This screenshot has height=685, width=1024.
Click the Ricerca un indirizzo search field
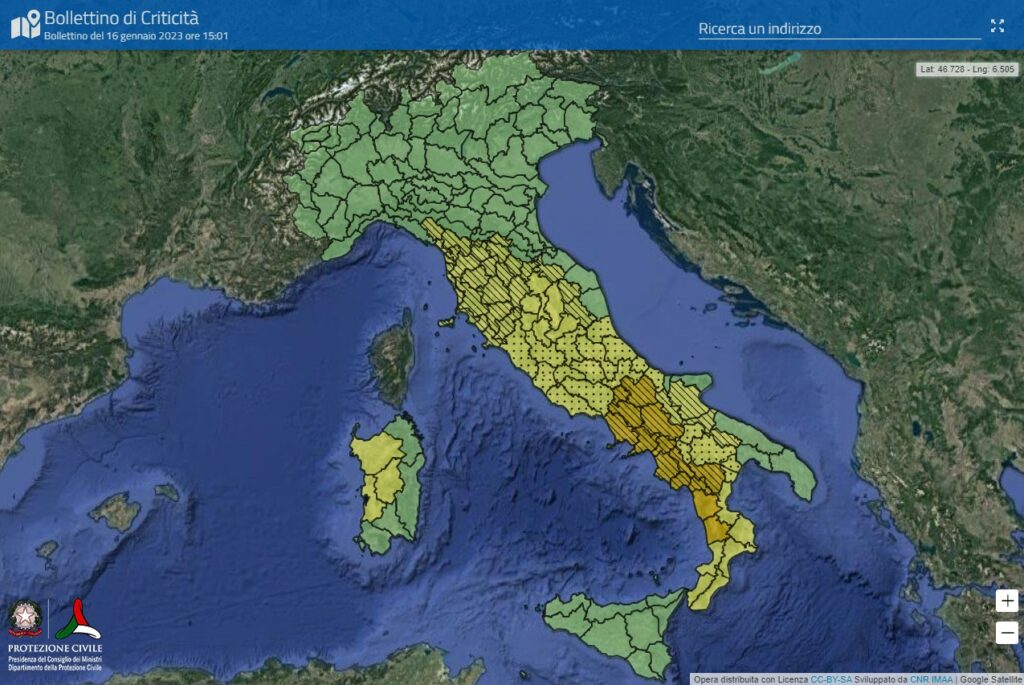coord(839,29)
